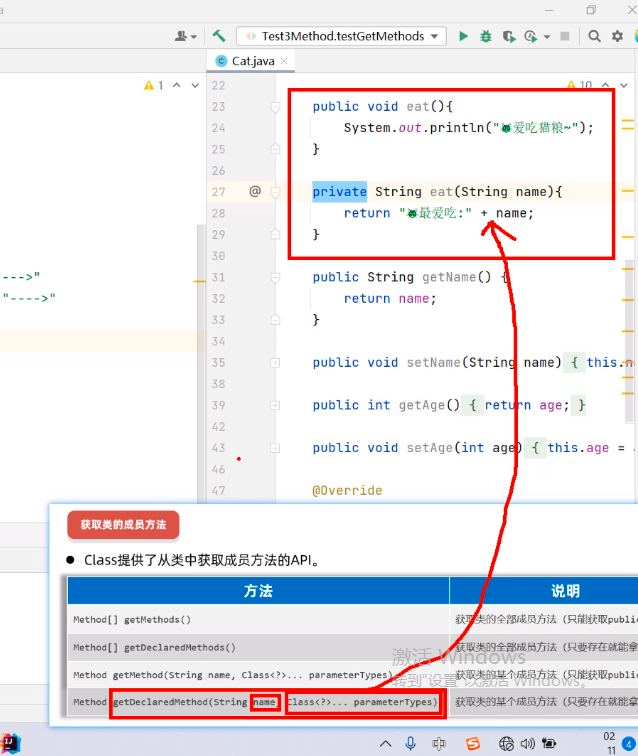This screenshot has width=638, height=756.
Task: Click the 方法 table column header
Action: [258, 591]
